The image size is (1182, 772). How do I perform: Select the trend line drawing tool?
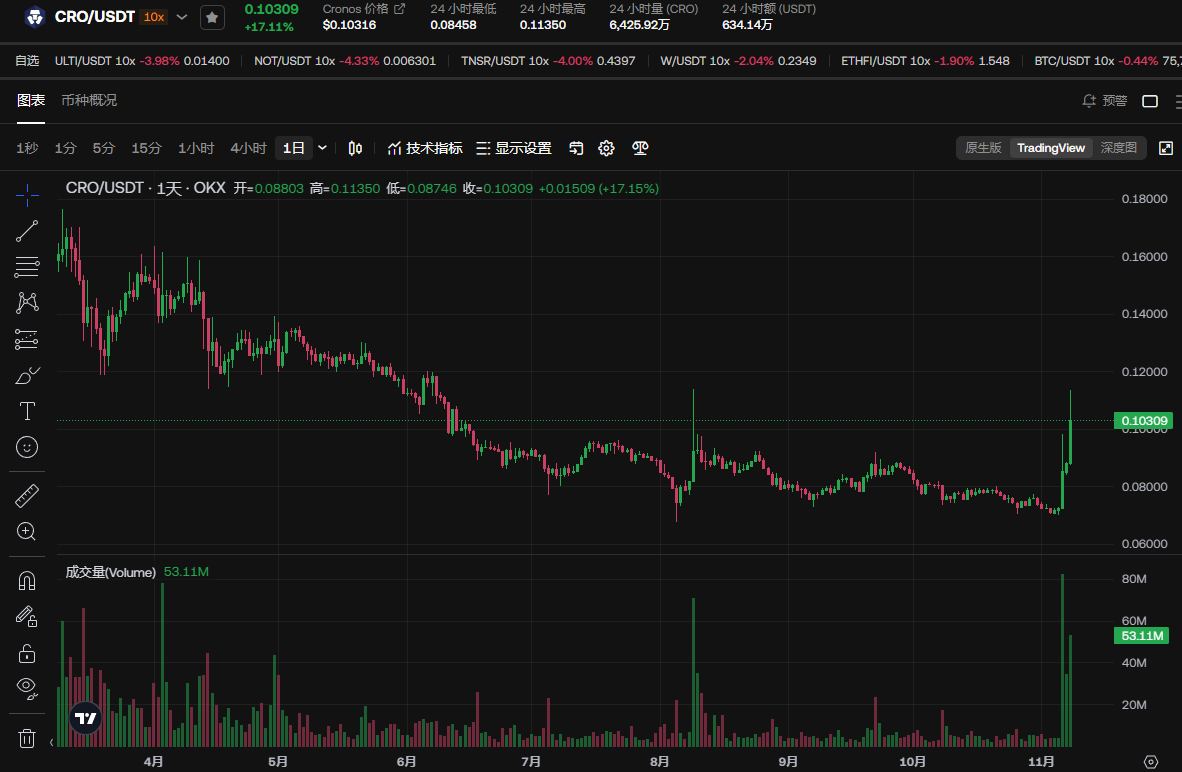[x=27, y=231]
